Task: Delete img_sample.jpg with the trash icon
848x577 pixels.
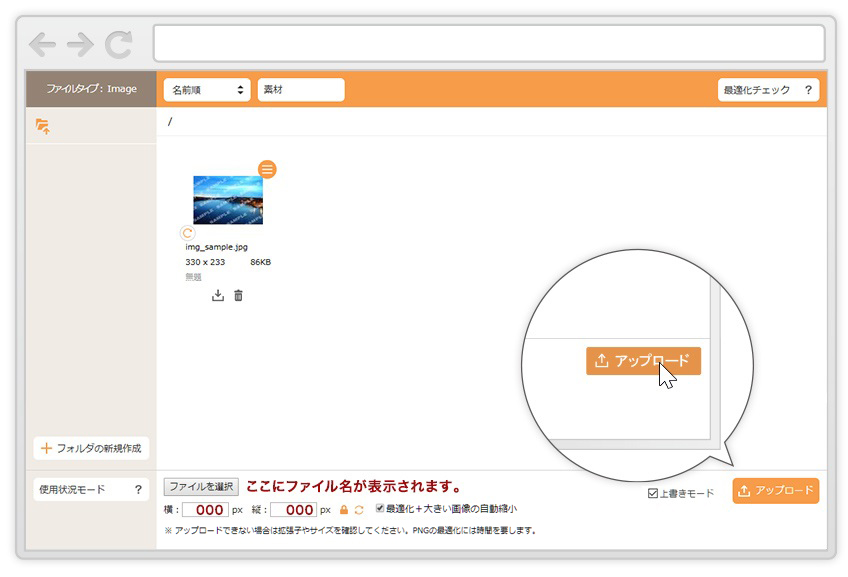Action: (x=238, y=295)
